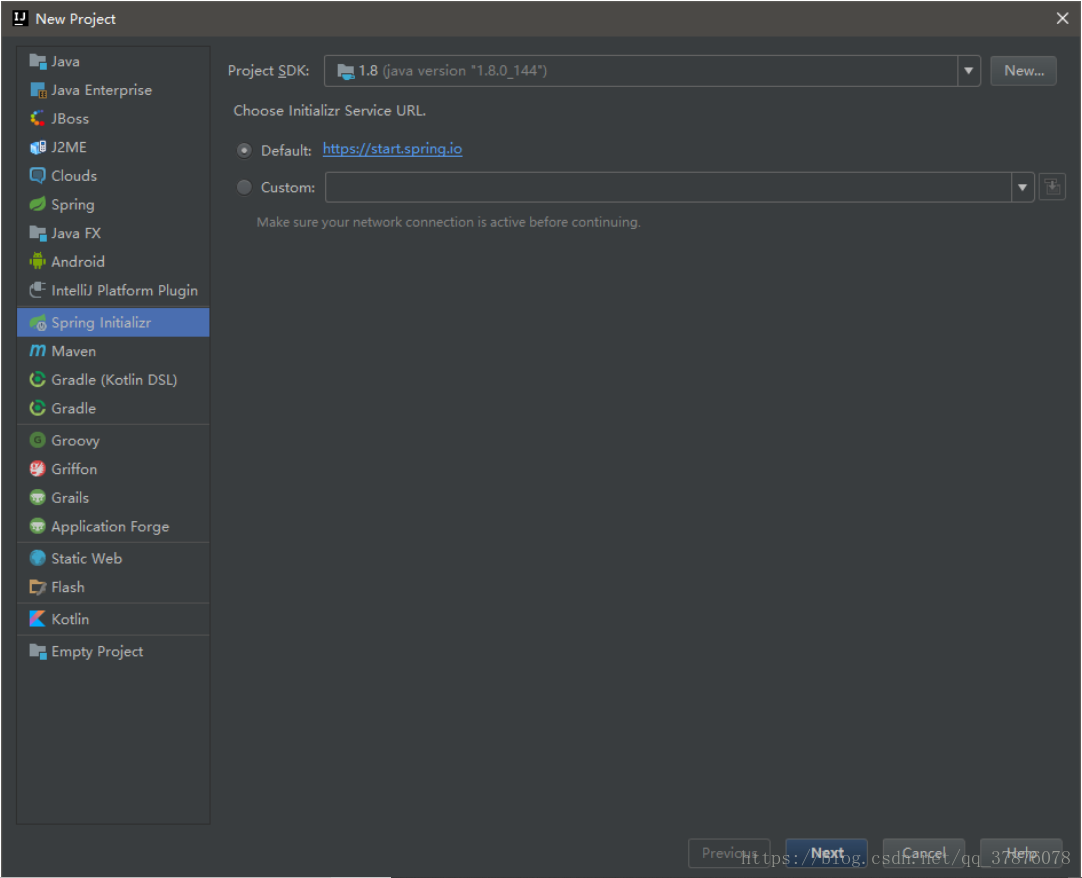
Task: Click the SDK folder icon in combo box
Action: click(x=345, y=70)
